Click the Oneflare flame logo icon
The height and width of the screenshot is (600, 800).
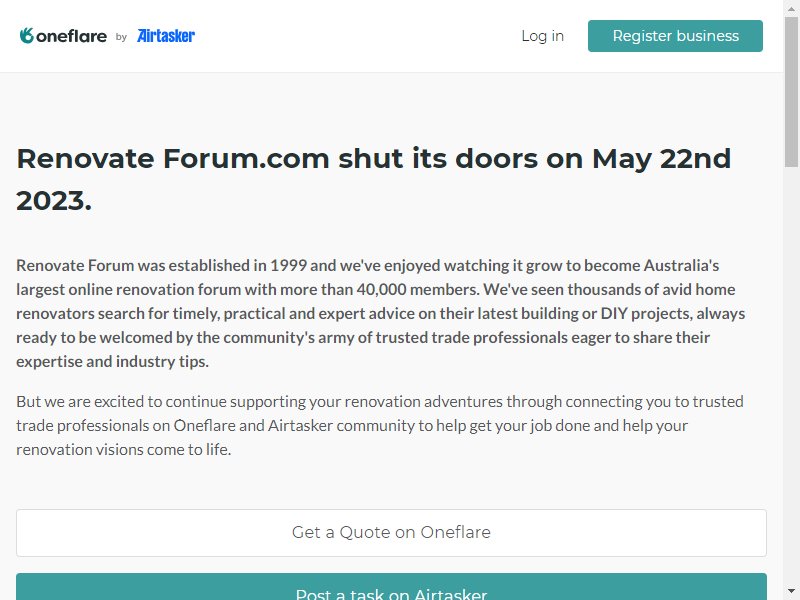pyautogui.click(x=27, y=36)
